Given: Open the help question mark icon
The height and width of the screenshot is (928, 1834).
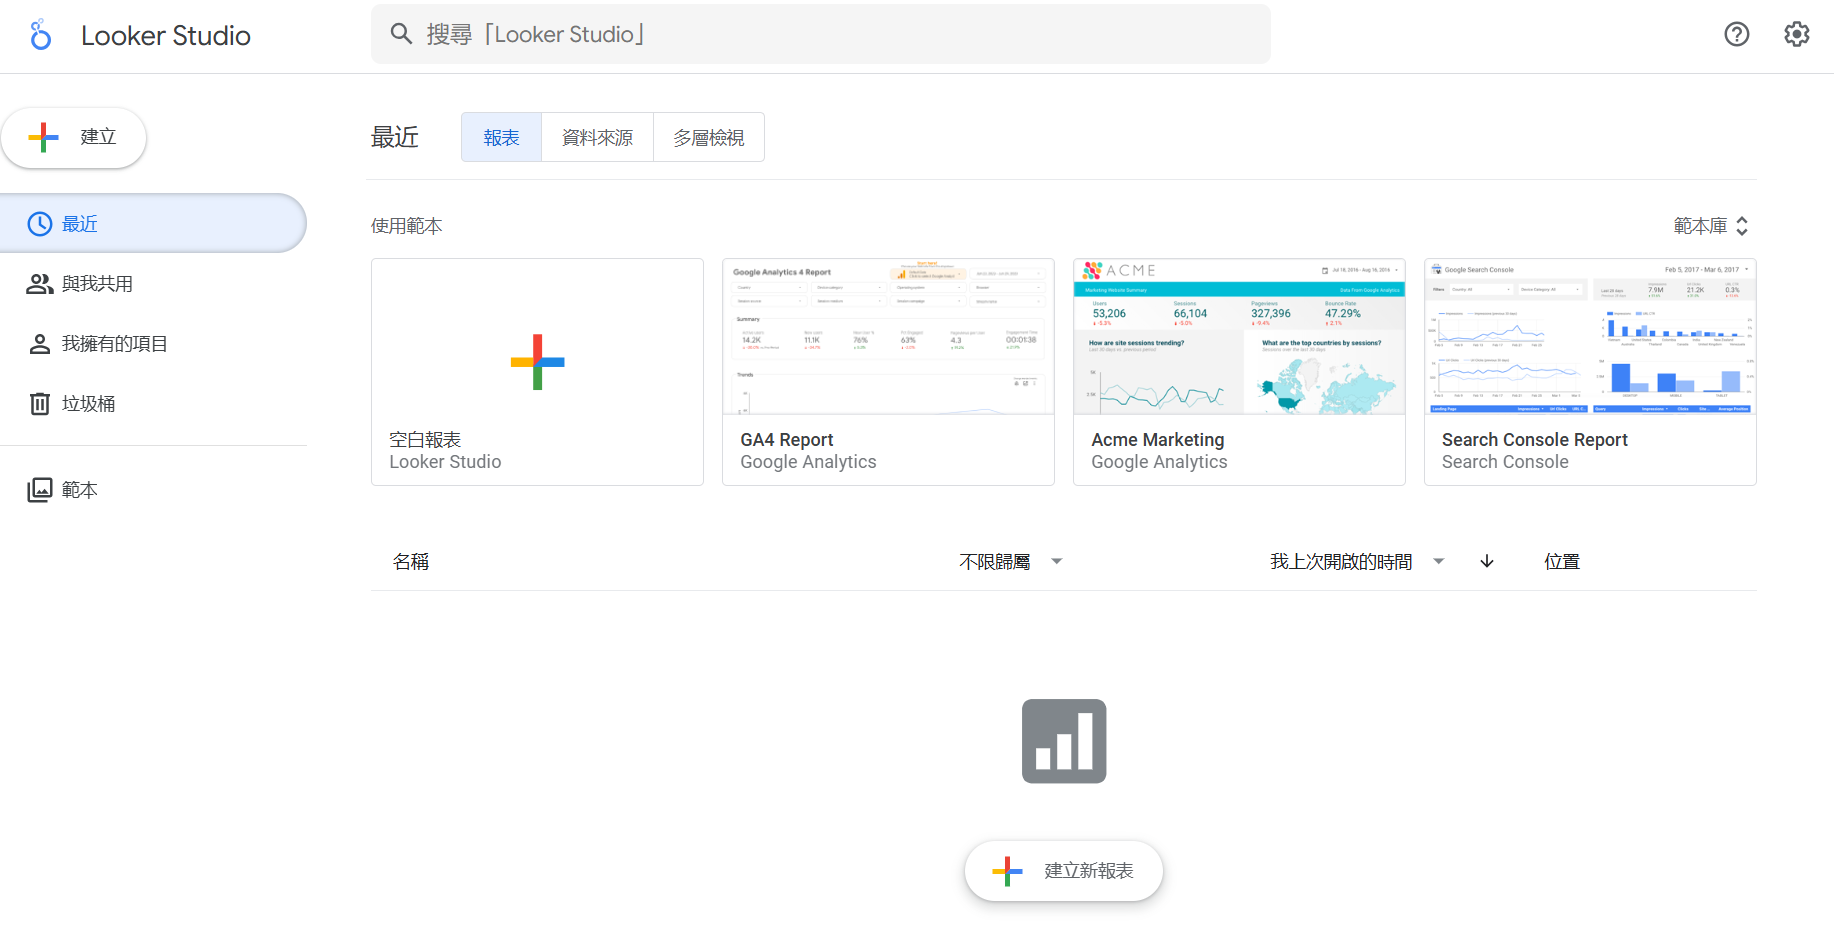Looking at the screenshot, I should pos(1737,35).
